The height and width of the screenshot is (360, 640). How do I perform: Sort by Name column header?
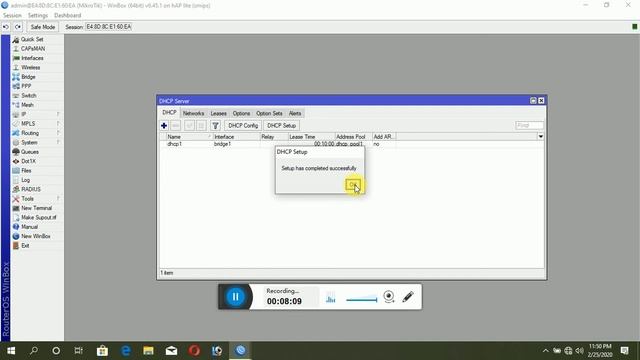tap(189, 137)
